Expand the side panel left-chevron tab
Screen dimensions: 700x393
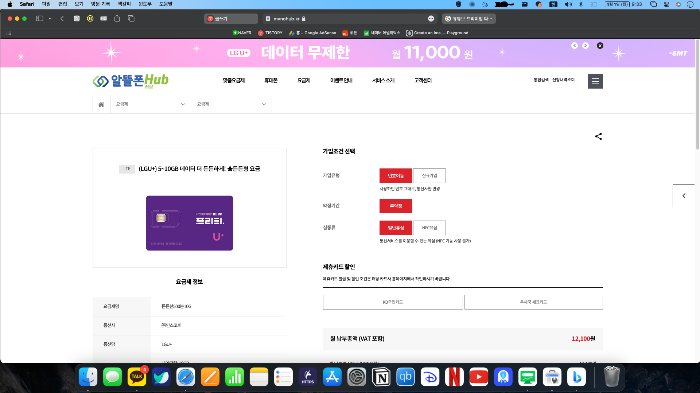pos(683,196)
